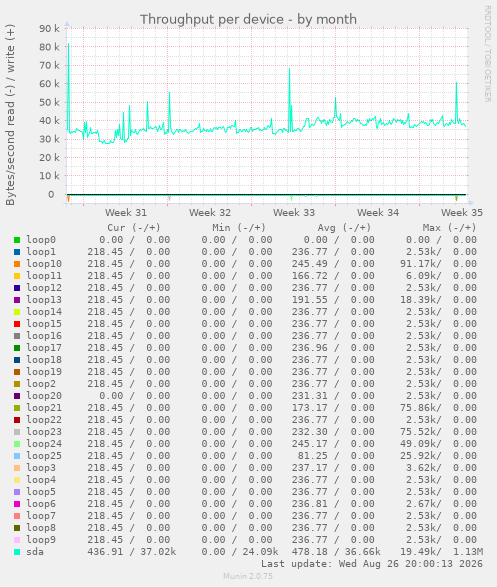Click the 'loop3' legend label
The width and height of the screenshot is (497, 587).
tap(41, 468)
